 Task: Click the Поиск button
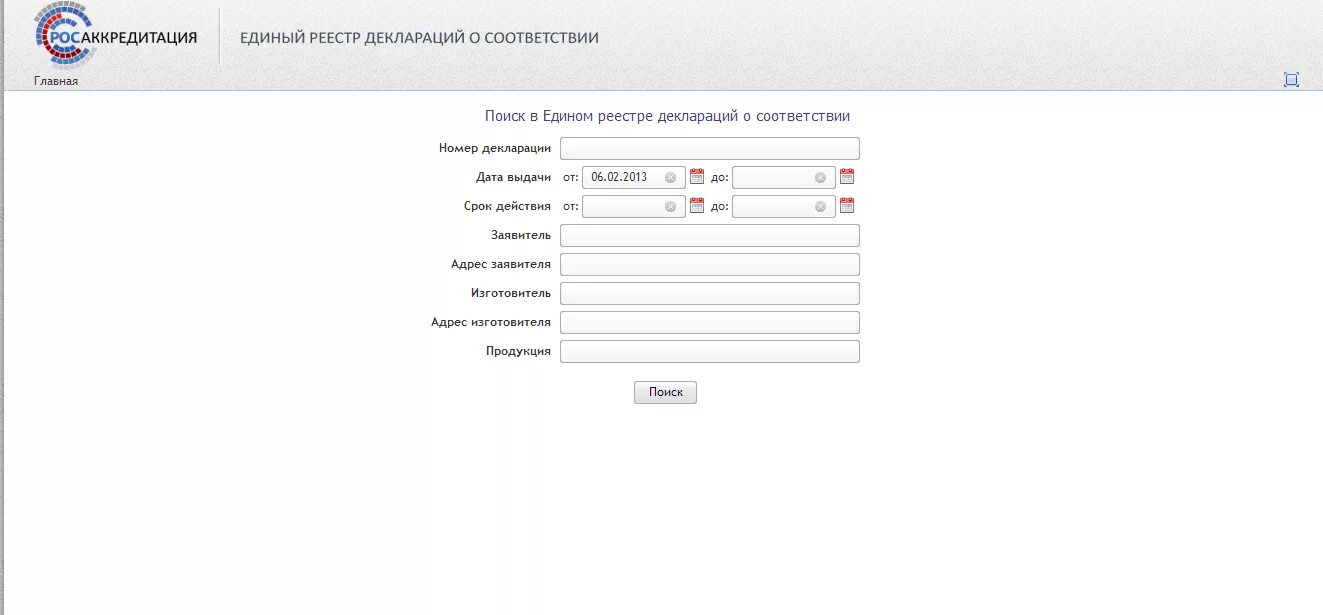tap(665, 392)
